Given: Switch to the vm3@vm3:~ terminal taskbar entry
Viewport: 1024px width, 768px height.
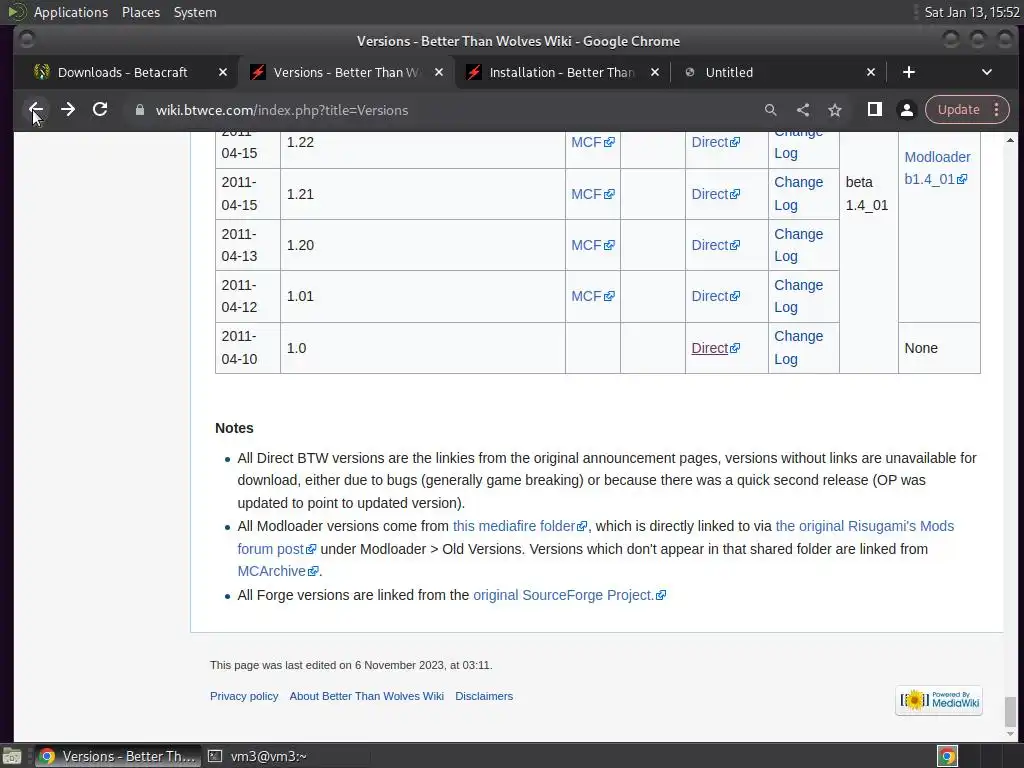Looking at the screenshot, I should [258, 756].
